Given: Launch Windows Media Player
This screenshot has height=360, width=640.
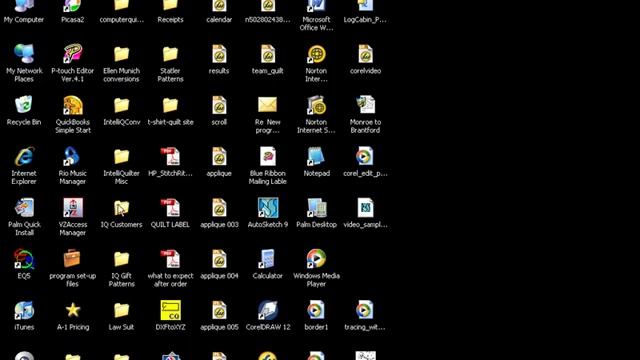Looking at the screenshot, I should coord(316,259).
